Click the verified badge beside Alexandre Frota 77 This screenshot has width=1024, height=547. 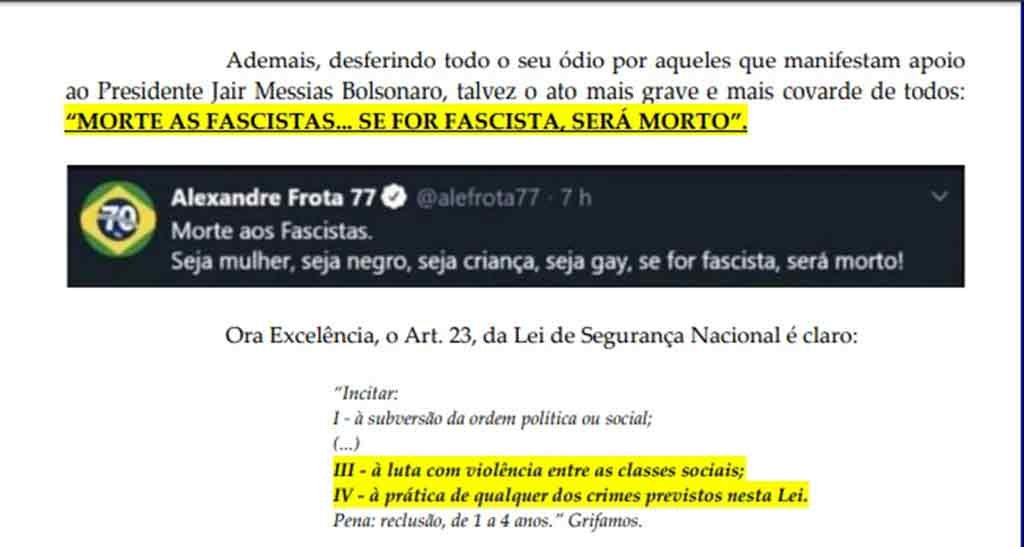point(394,197)
